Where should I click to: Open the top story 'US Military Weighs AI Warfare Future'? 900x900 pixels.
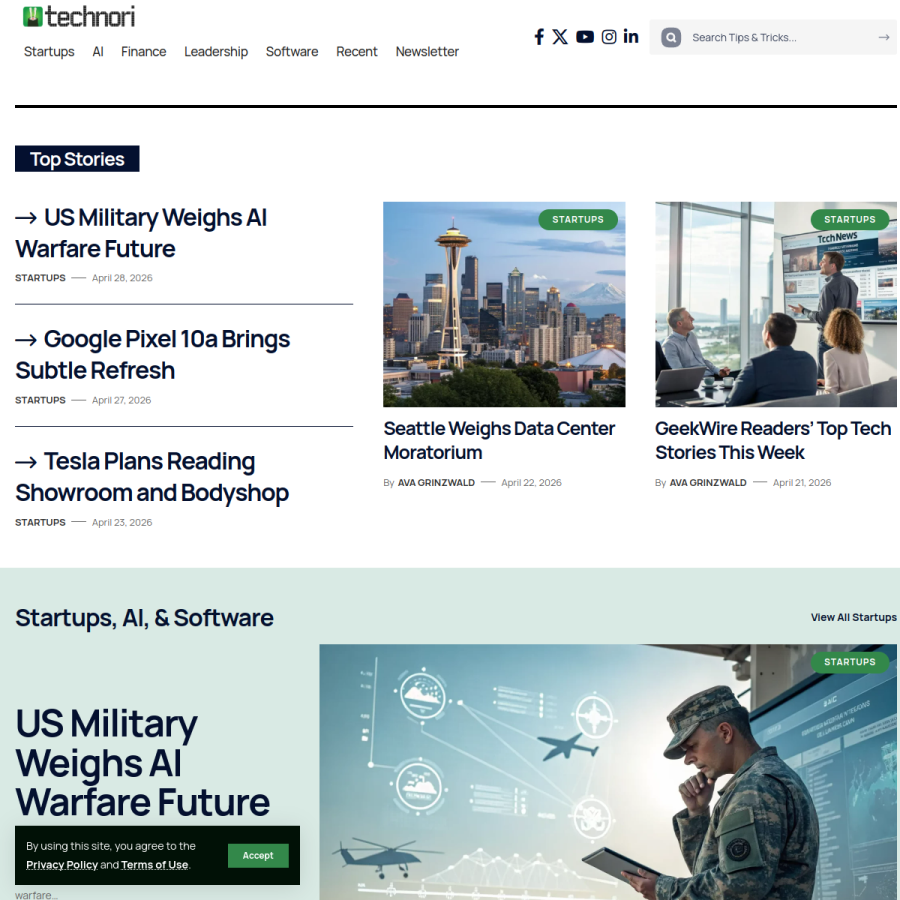[141, 233]
